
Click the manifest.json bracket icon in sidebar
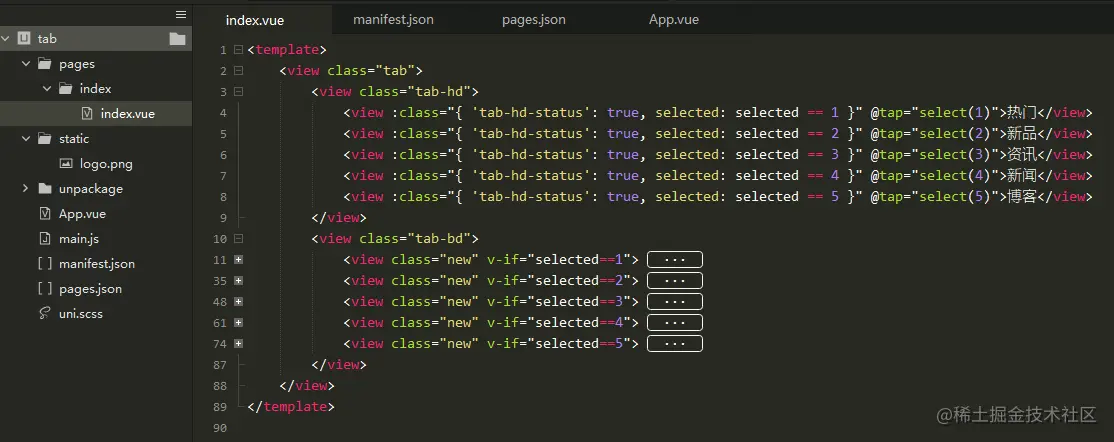[45, 264]
